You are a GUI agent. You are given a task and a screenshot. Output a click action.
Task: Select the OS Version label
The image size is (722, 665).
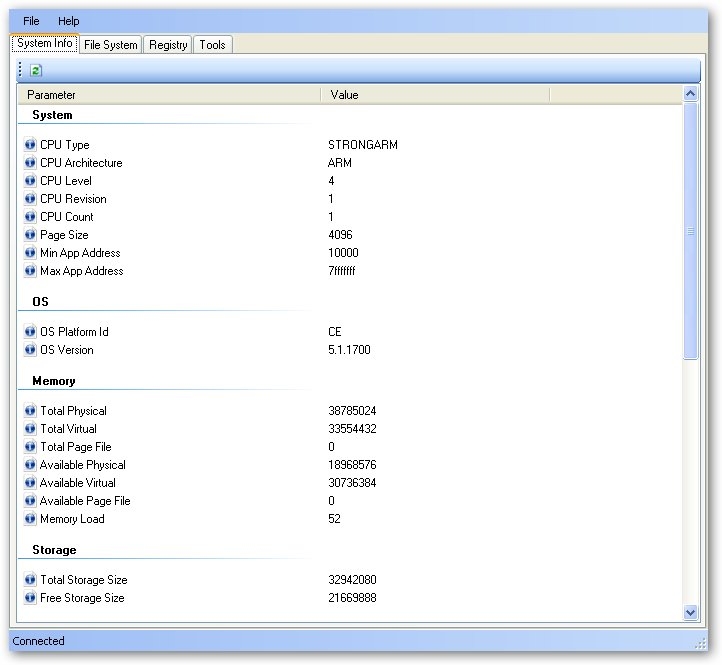pos(67,350)
